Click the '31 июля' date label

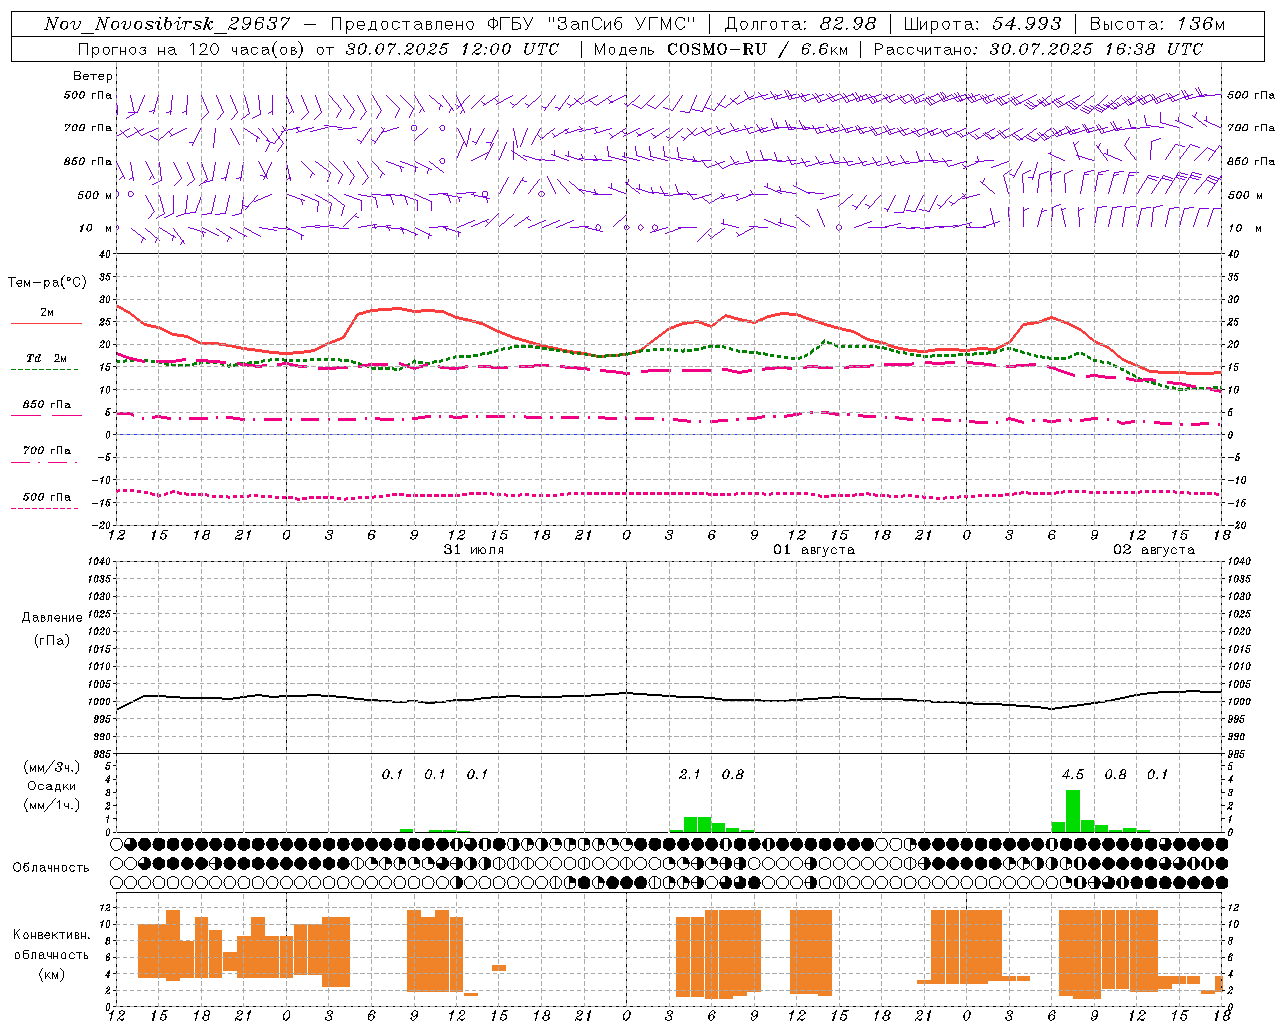pyautogui.click(x=473, y=550)
